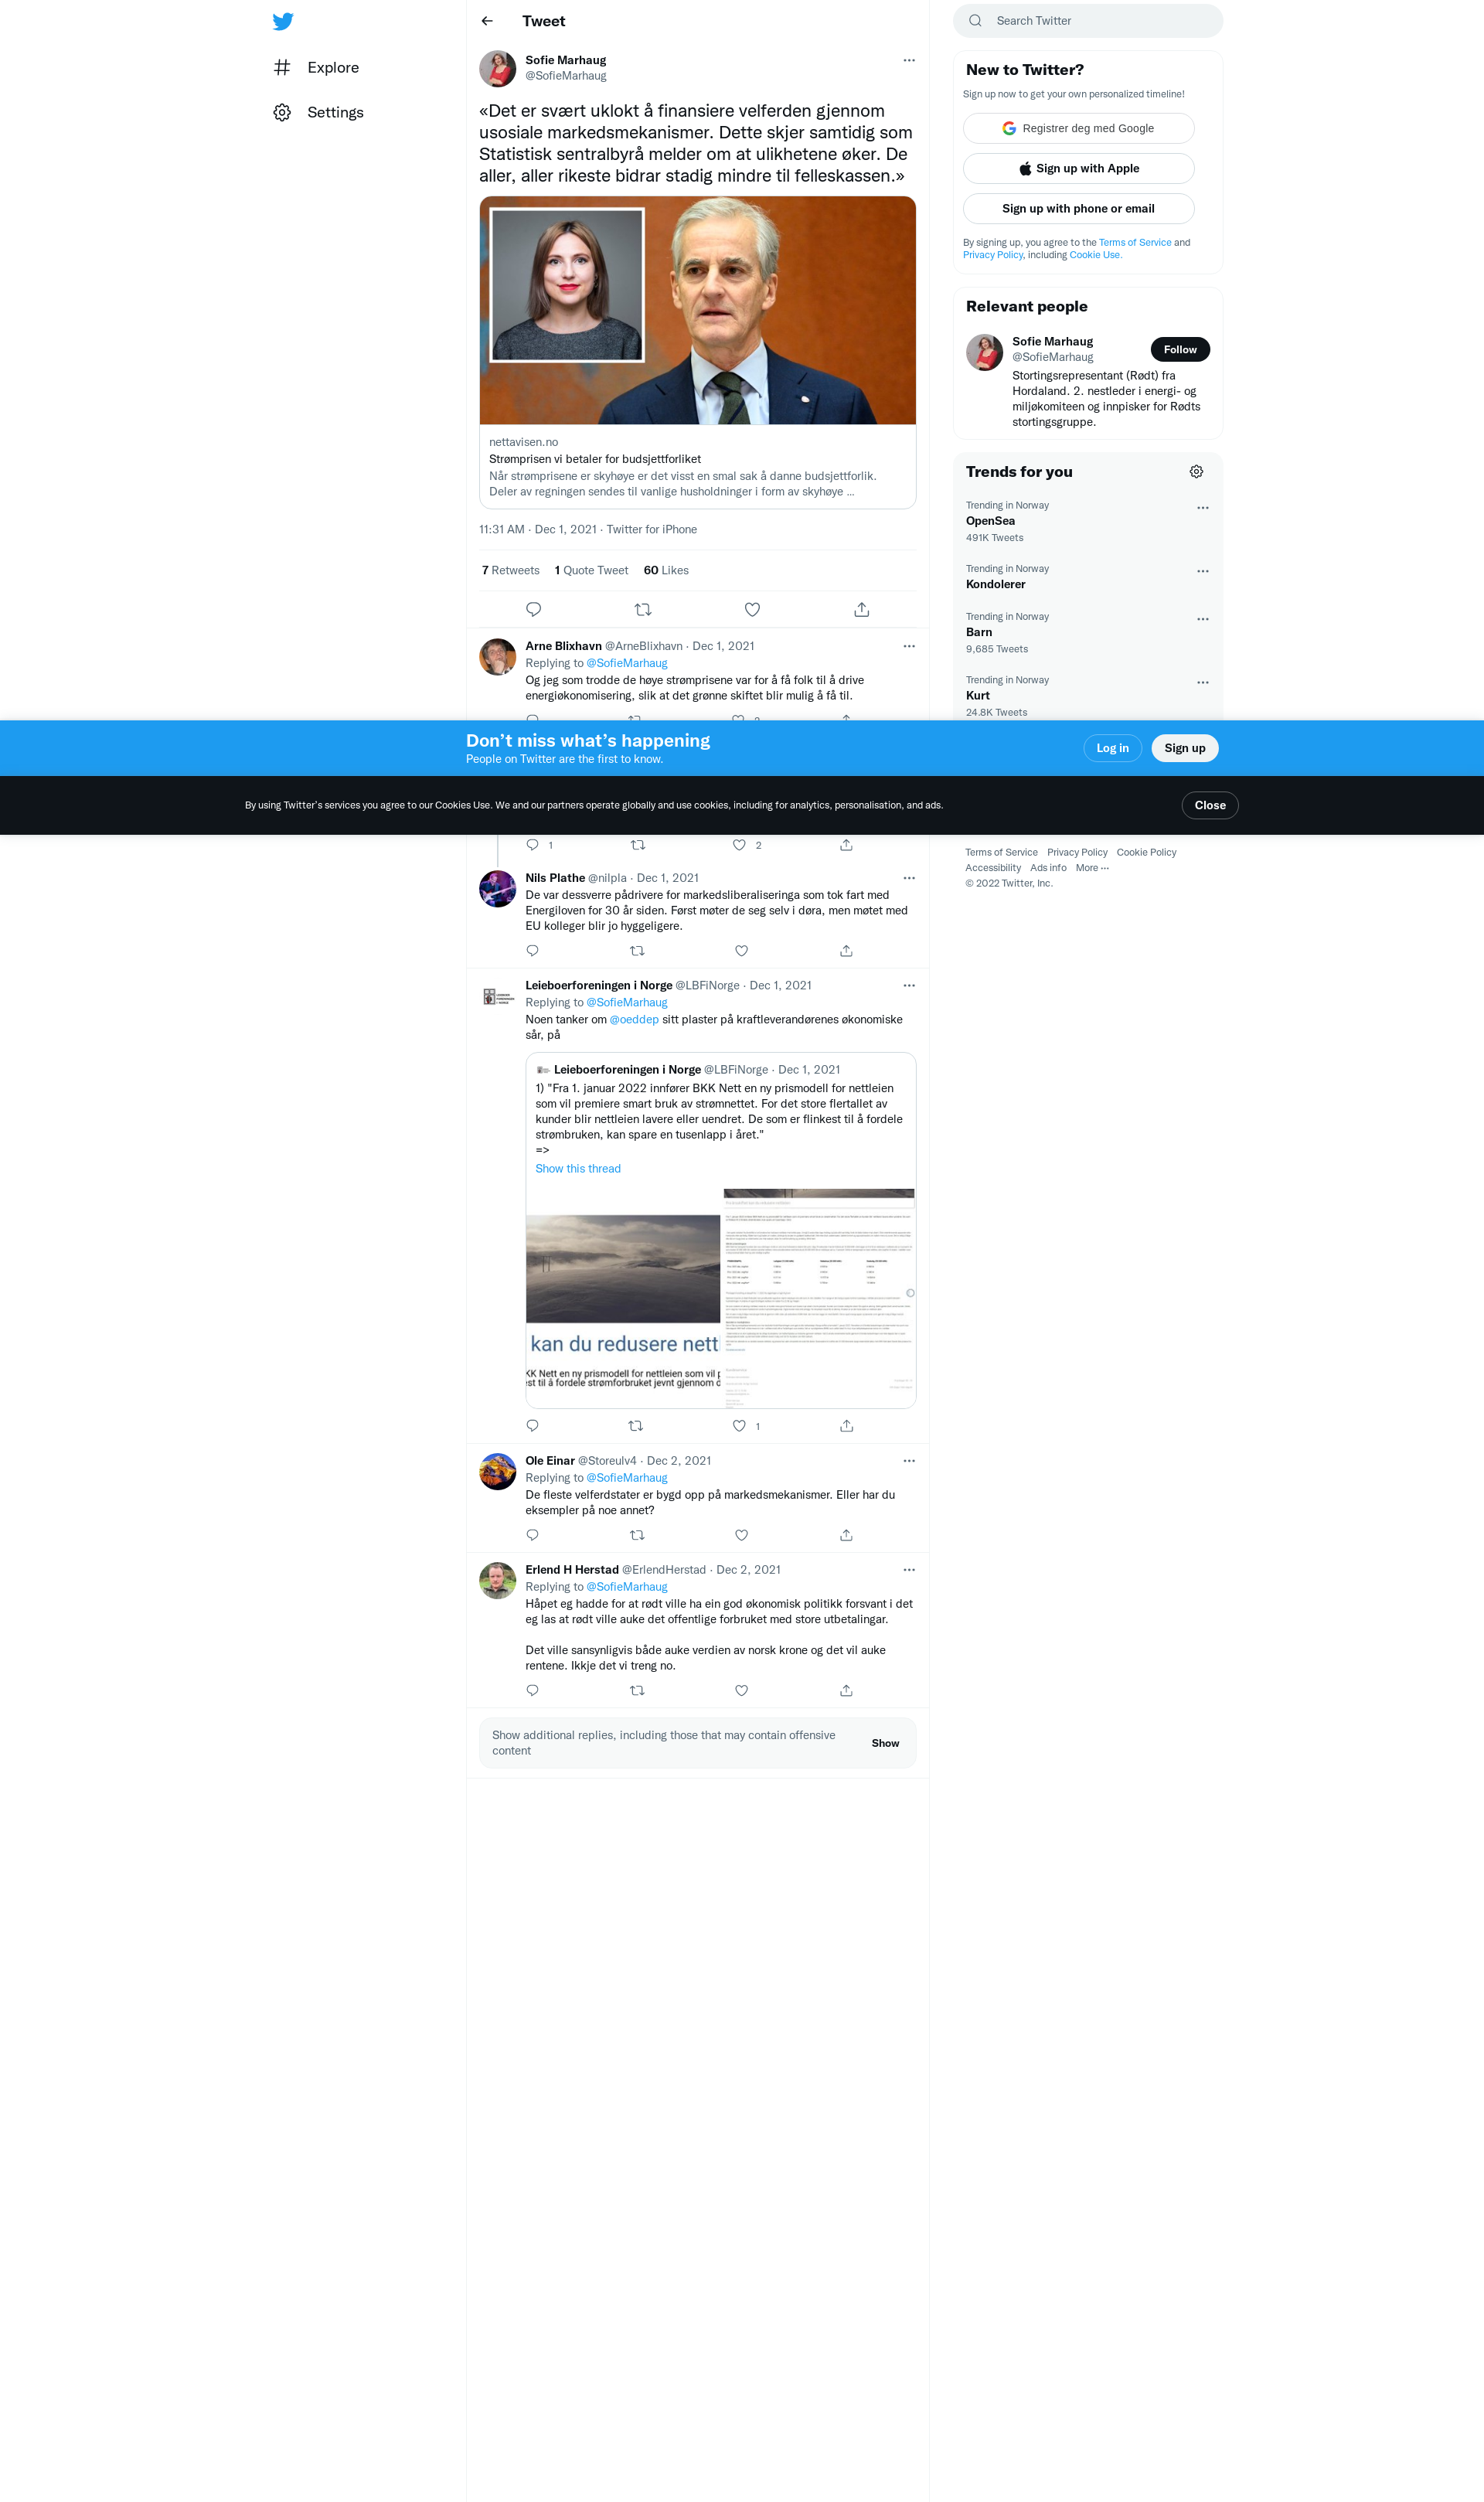This screenshot has width=1484, height=2502.
Task: Expand the More footer links menu
Action: click(x=1092, y=868)
